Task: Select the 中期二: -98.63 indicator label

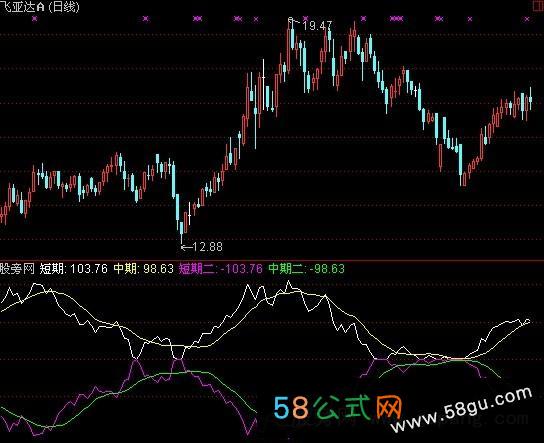Action: pyautogui.click(x=307, y=269)
